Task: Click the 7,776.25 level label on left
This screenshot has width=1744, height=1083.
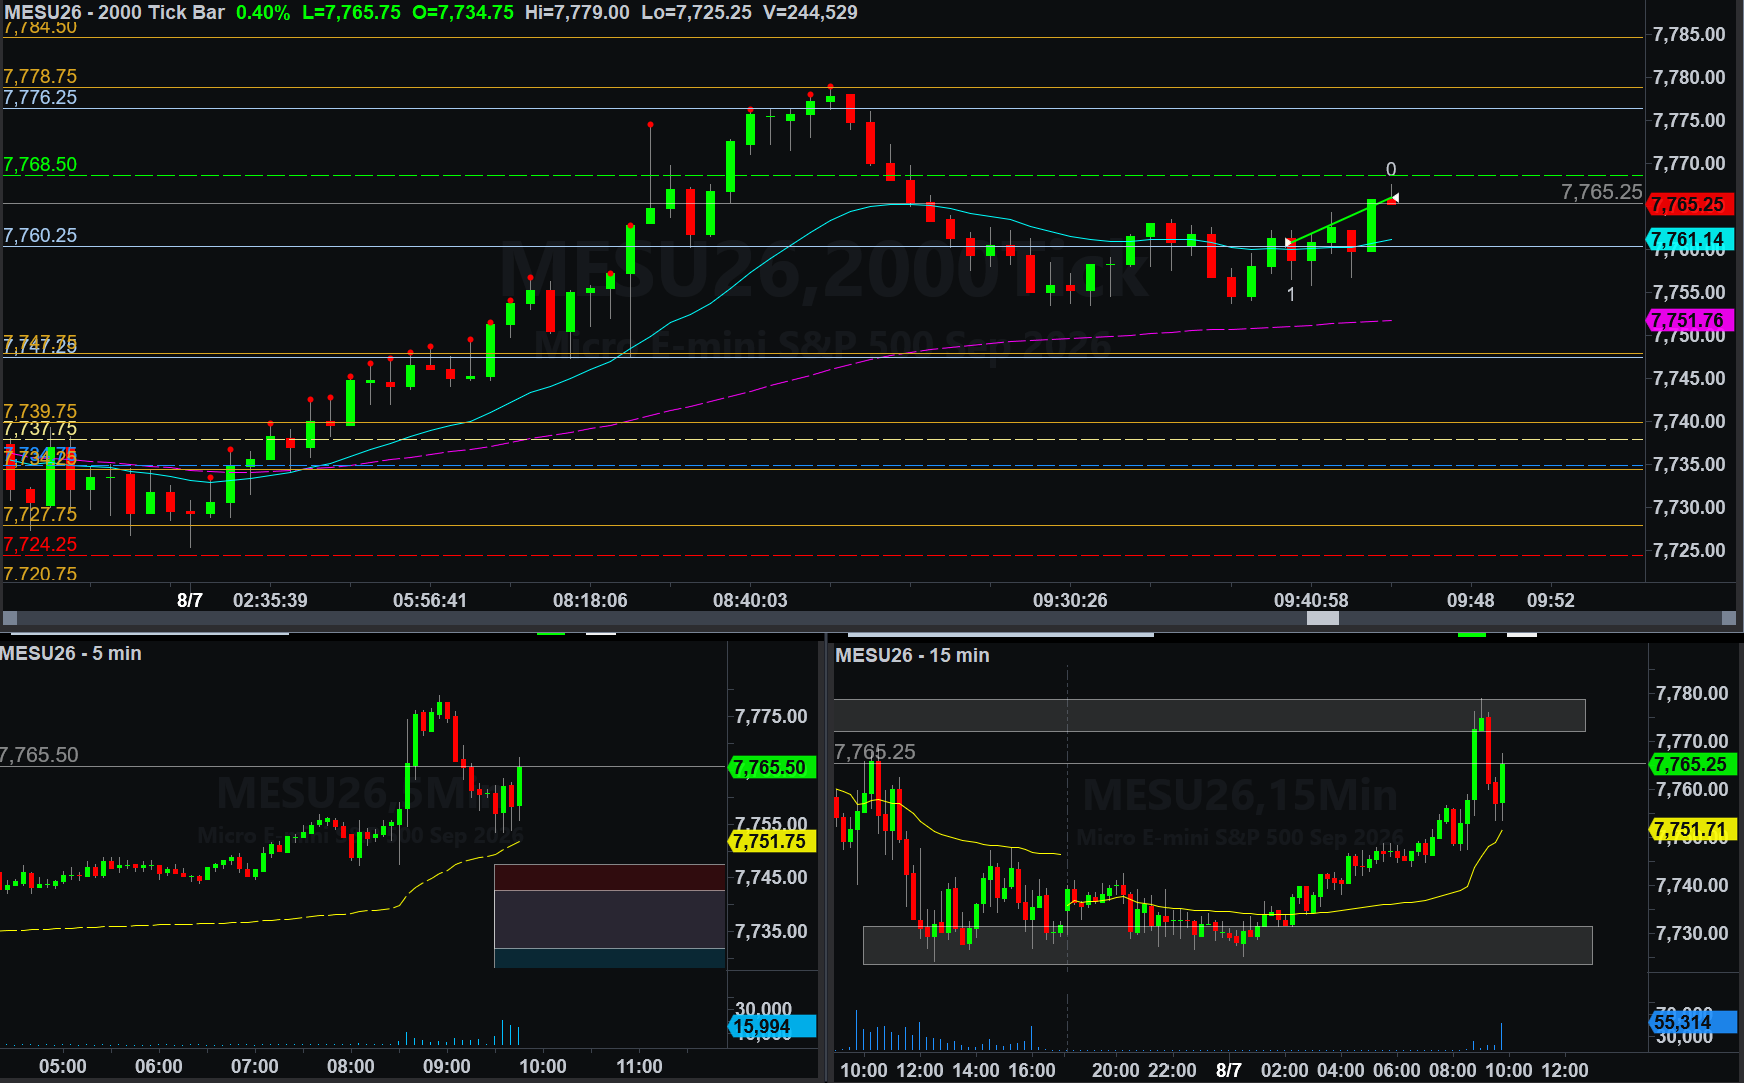Action: (40, 98)
